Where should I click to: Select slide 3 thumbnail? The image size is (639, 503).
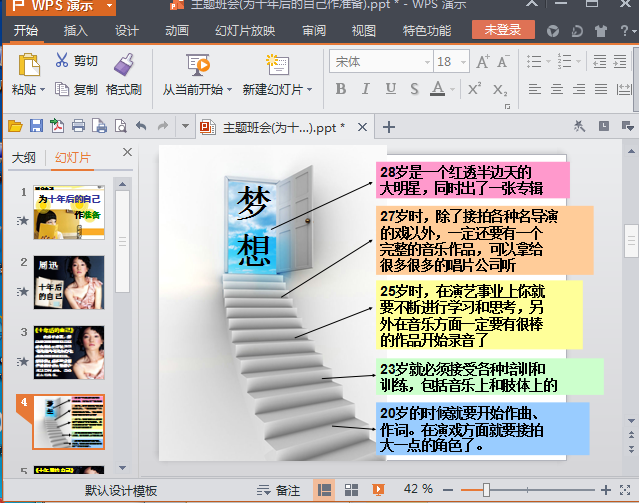click(69, 353)
